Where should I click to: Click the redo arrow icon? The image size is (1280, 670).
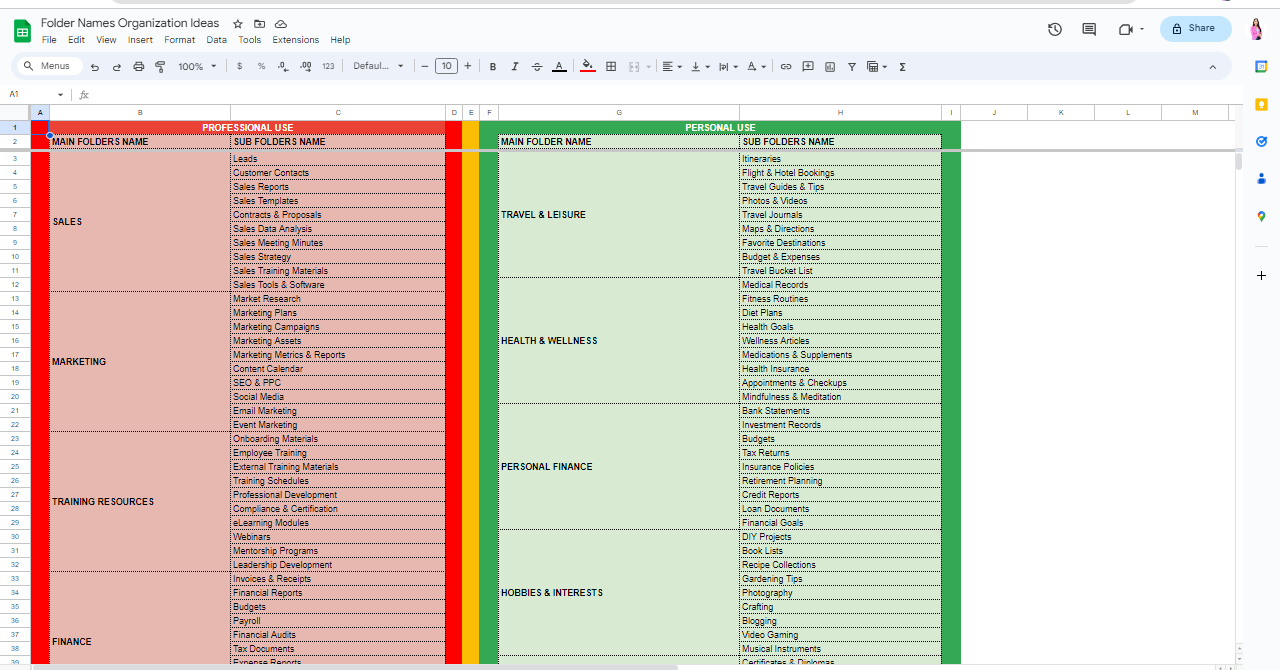coord(117,67)
